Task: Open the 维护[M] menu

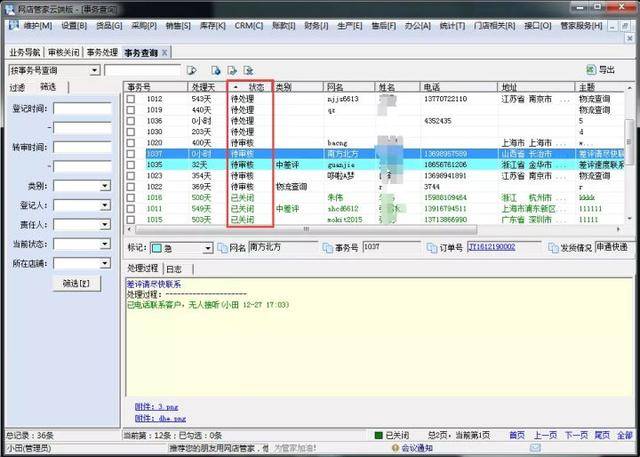Action: click(38, 26)
